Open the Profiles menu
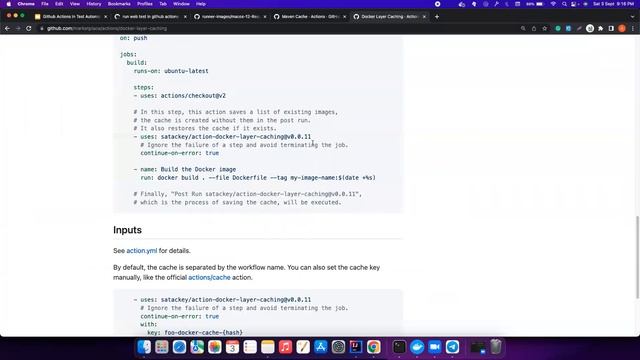Image resolution: width=640 pixels, height=360 pixels. (144, 4)
